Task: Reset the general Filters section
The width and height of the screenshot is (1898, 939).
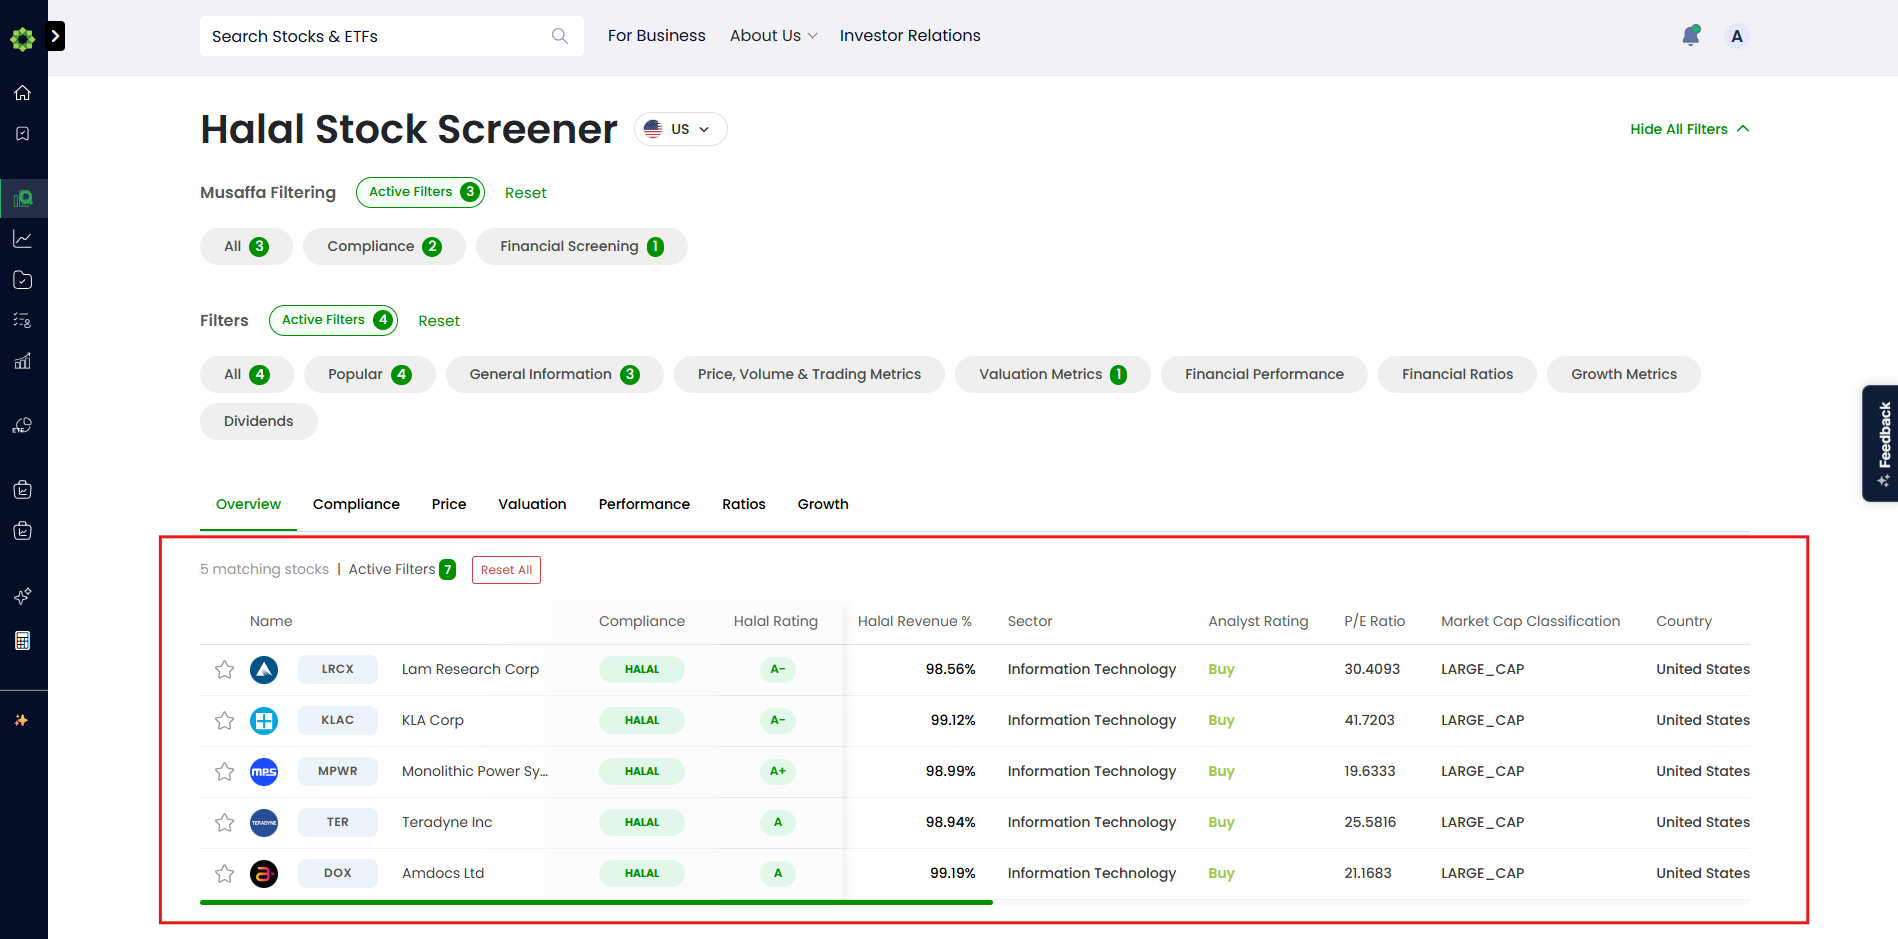Action: pyautogui.click(x=439, y=321)
